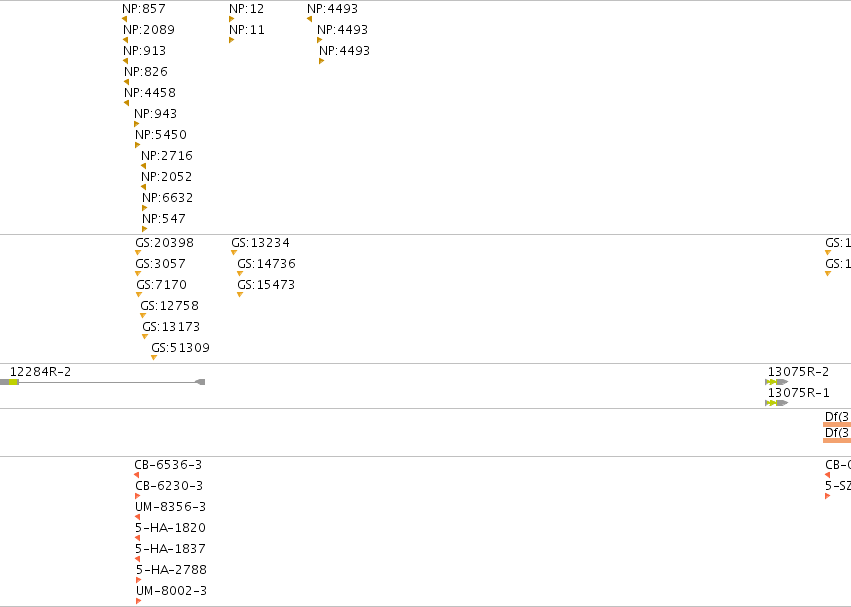Click the 13075R-1 transcript glyph

click(777, 403)
